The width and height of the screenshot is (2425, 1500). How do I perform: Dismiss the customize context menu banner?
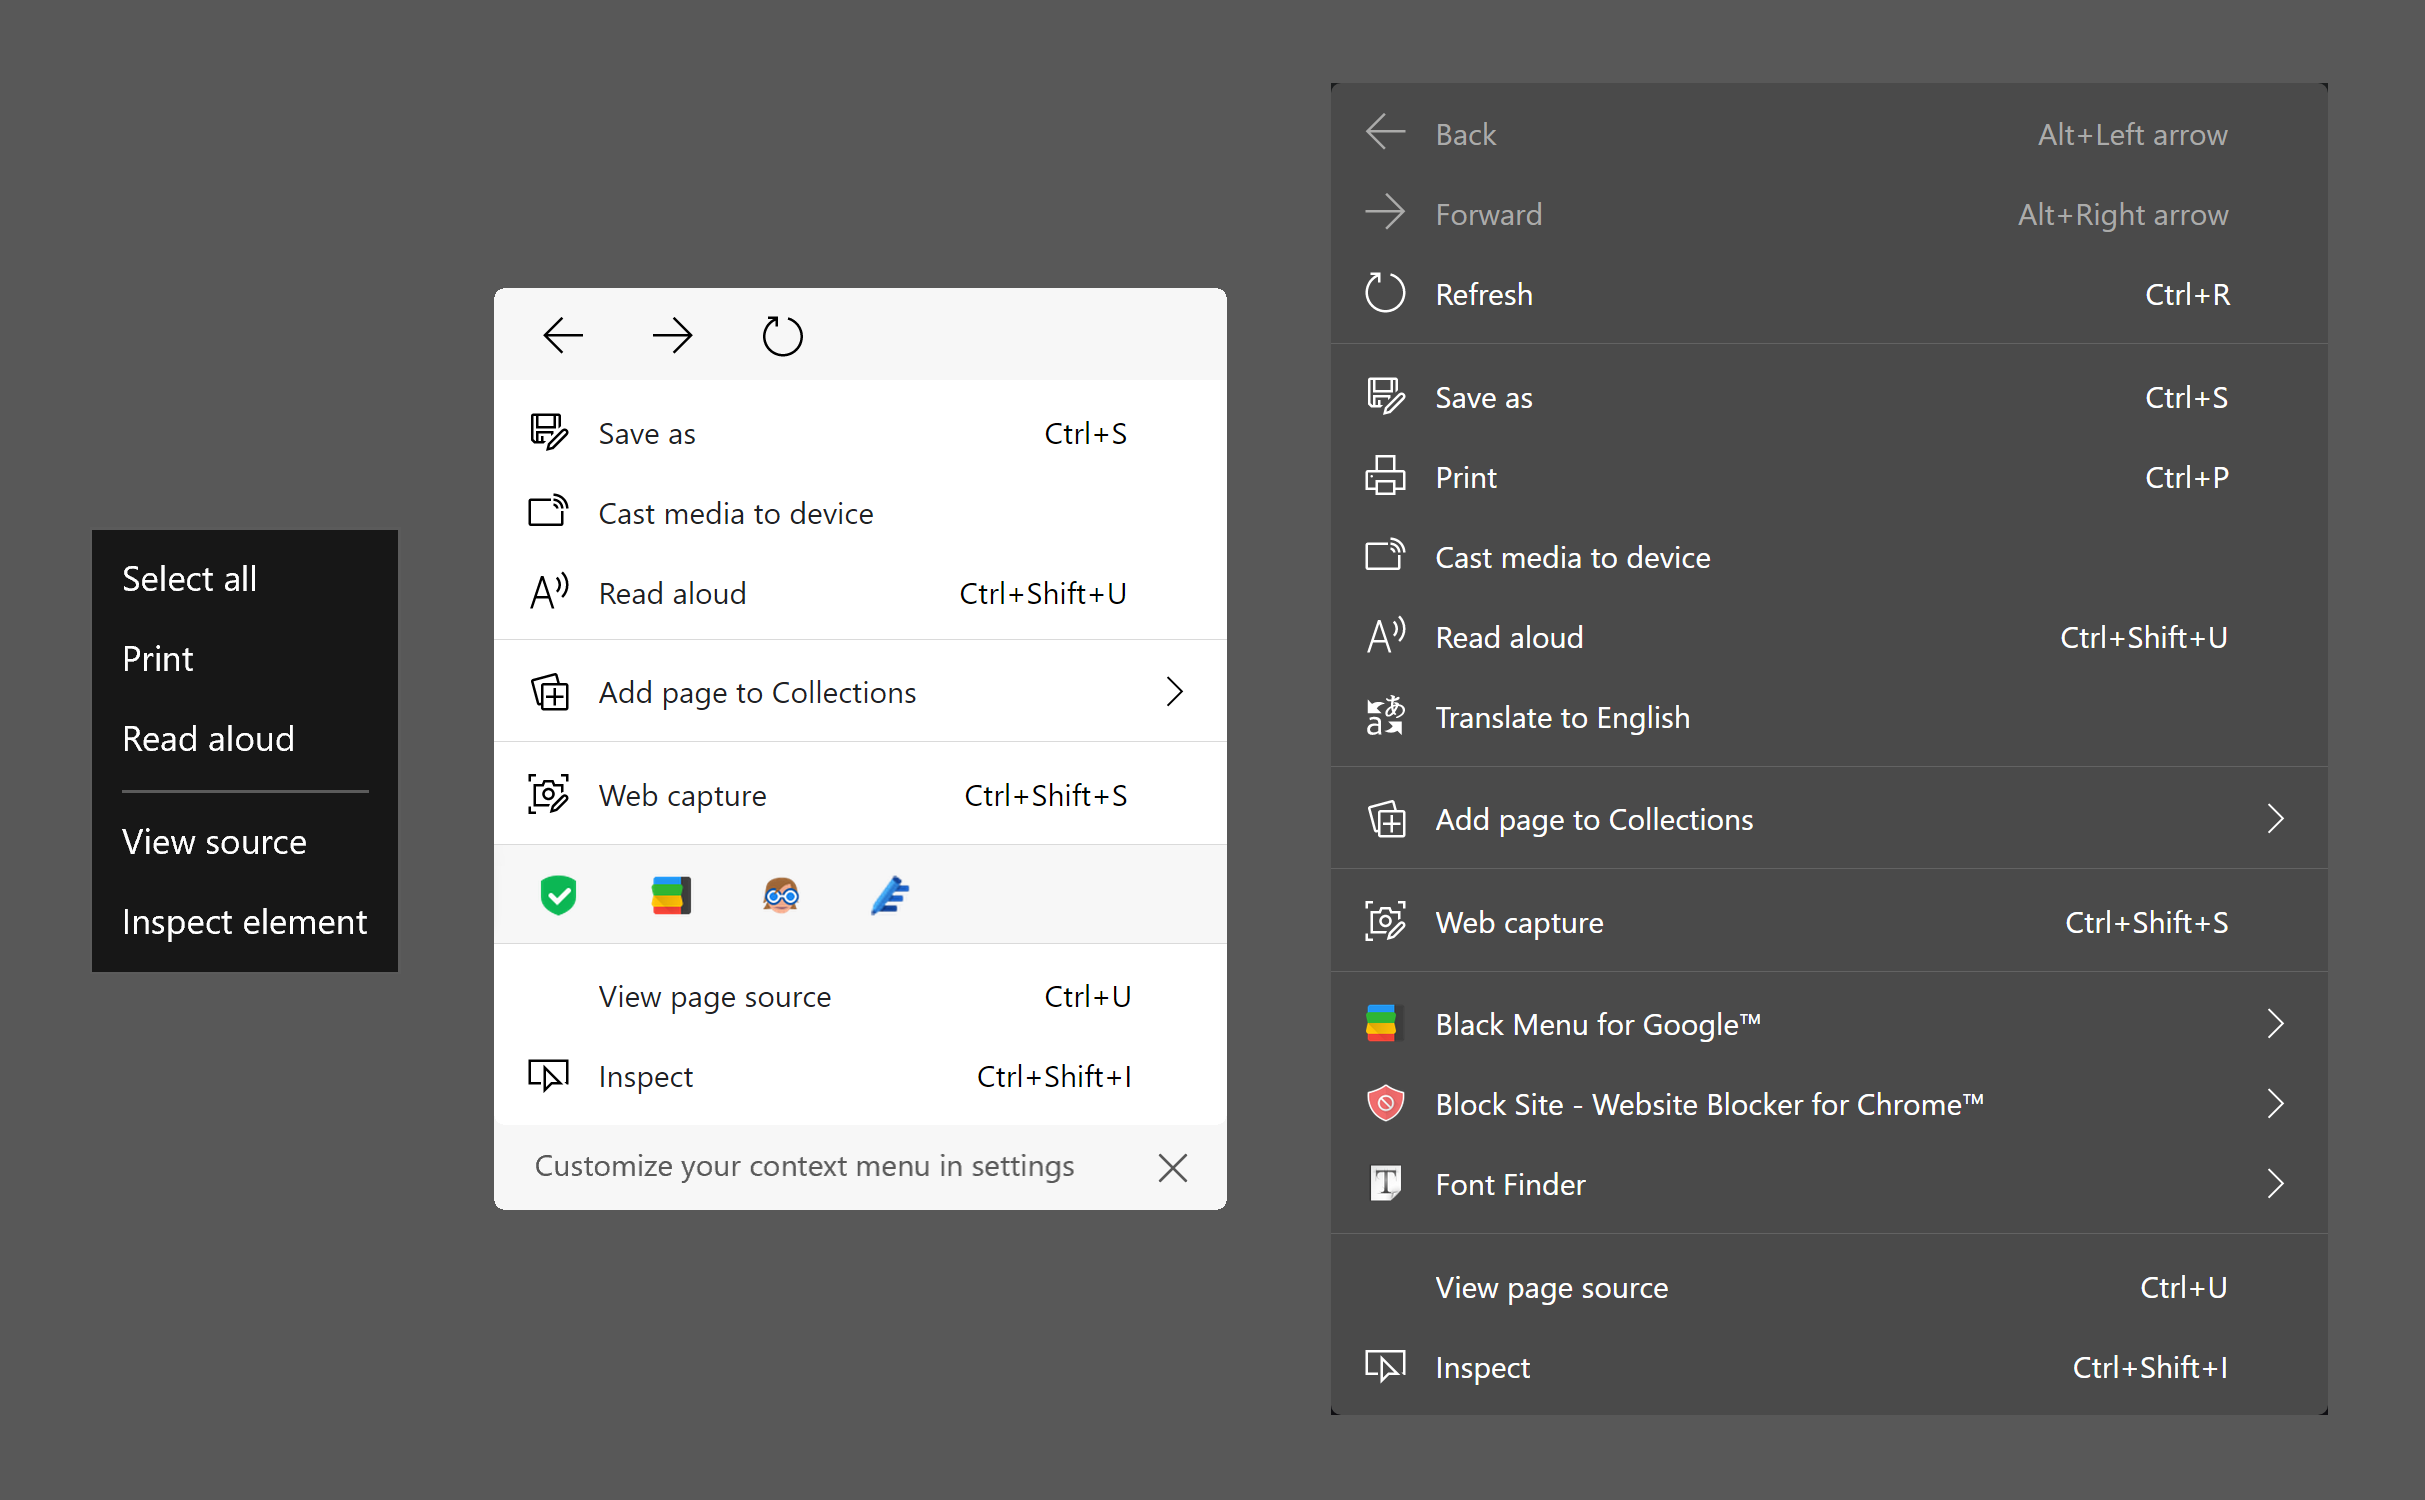pyautogui.click(x=1172, y=1167)
